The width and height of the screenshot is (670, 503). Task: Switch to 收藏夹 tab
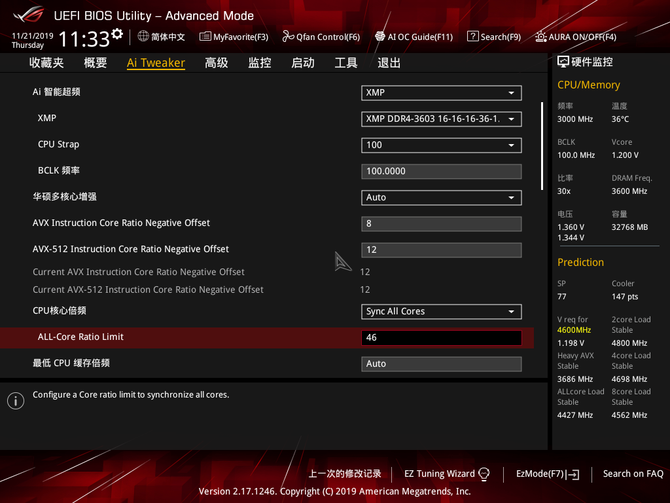click(x=47, y=63)
